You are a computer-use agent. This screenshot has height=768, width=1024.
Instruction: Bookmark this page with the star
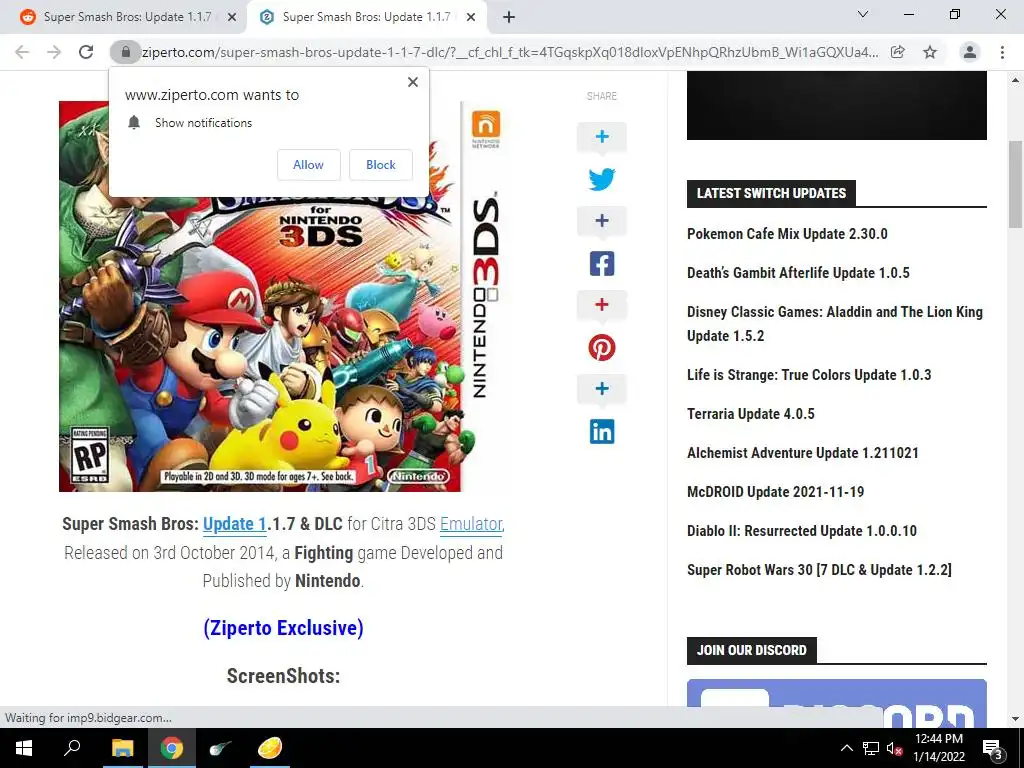coord(930,52)
